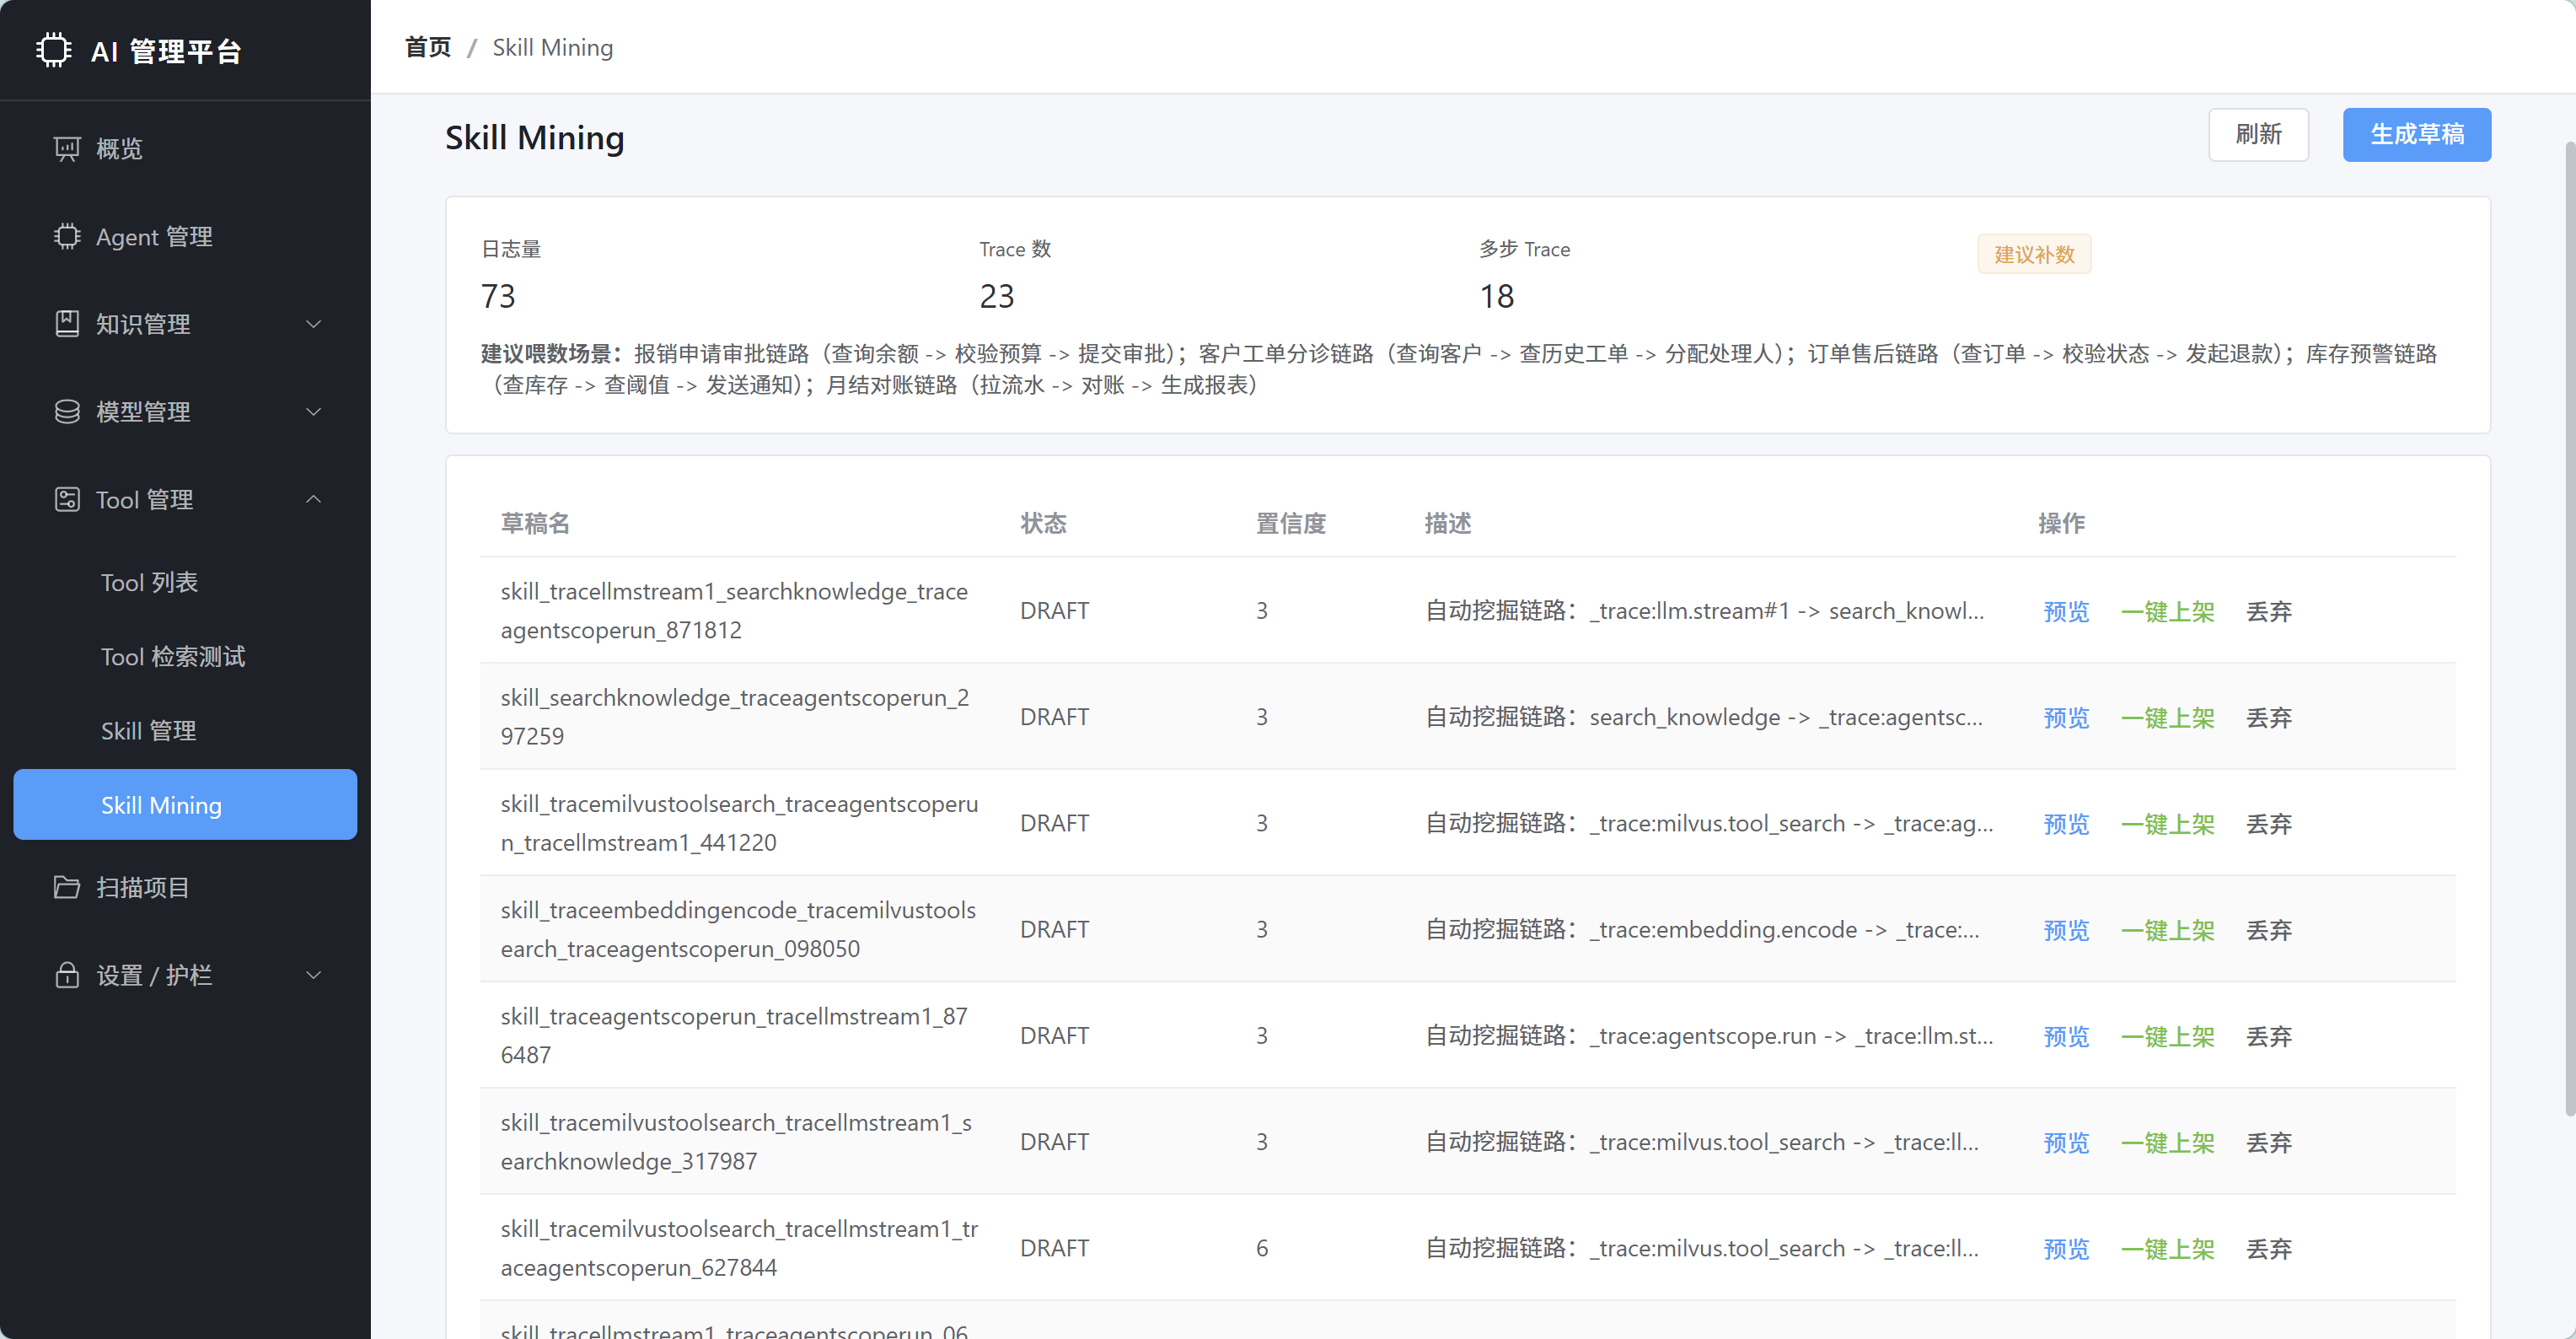The height and width of the screenshot is (1339, 2576).
Task: Click the Agent 管理 chip icon
Action: click(67, 237)
